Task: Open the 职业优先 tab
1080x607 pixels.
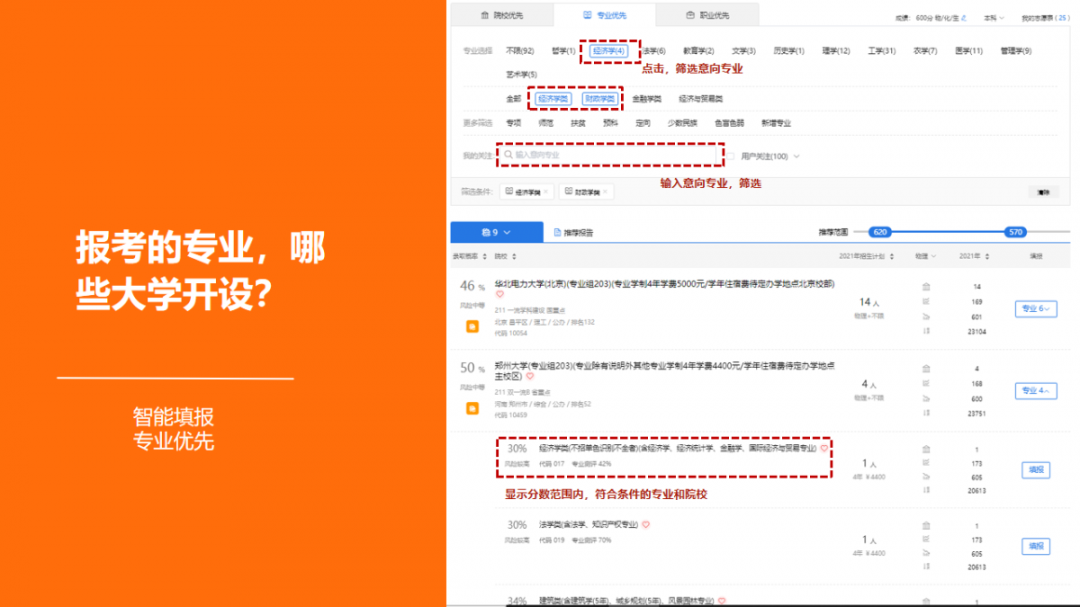Action: tap(707, 15)
